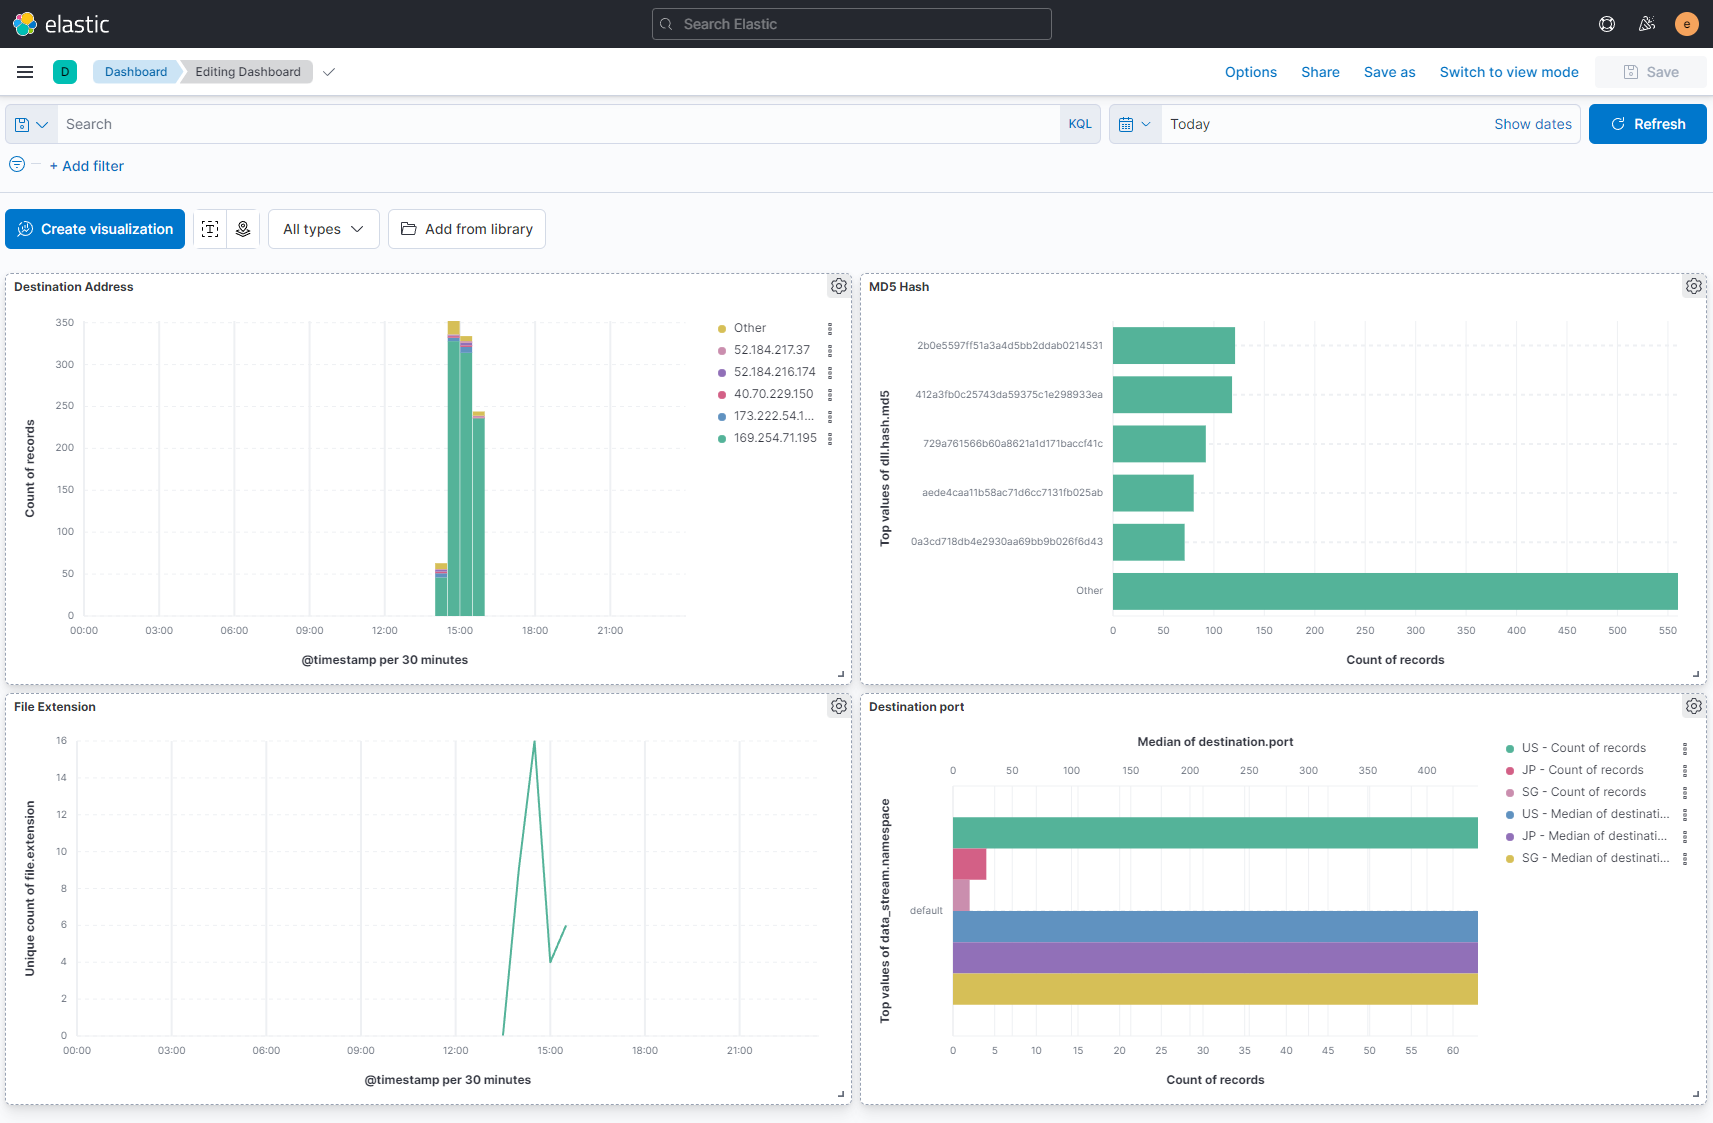Open the Help life-ring icon
1713x1123 pixels.
1607,23
